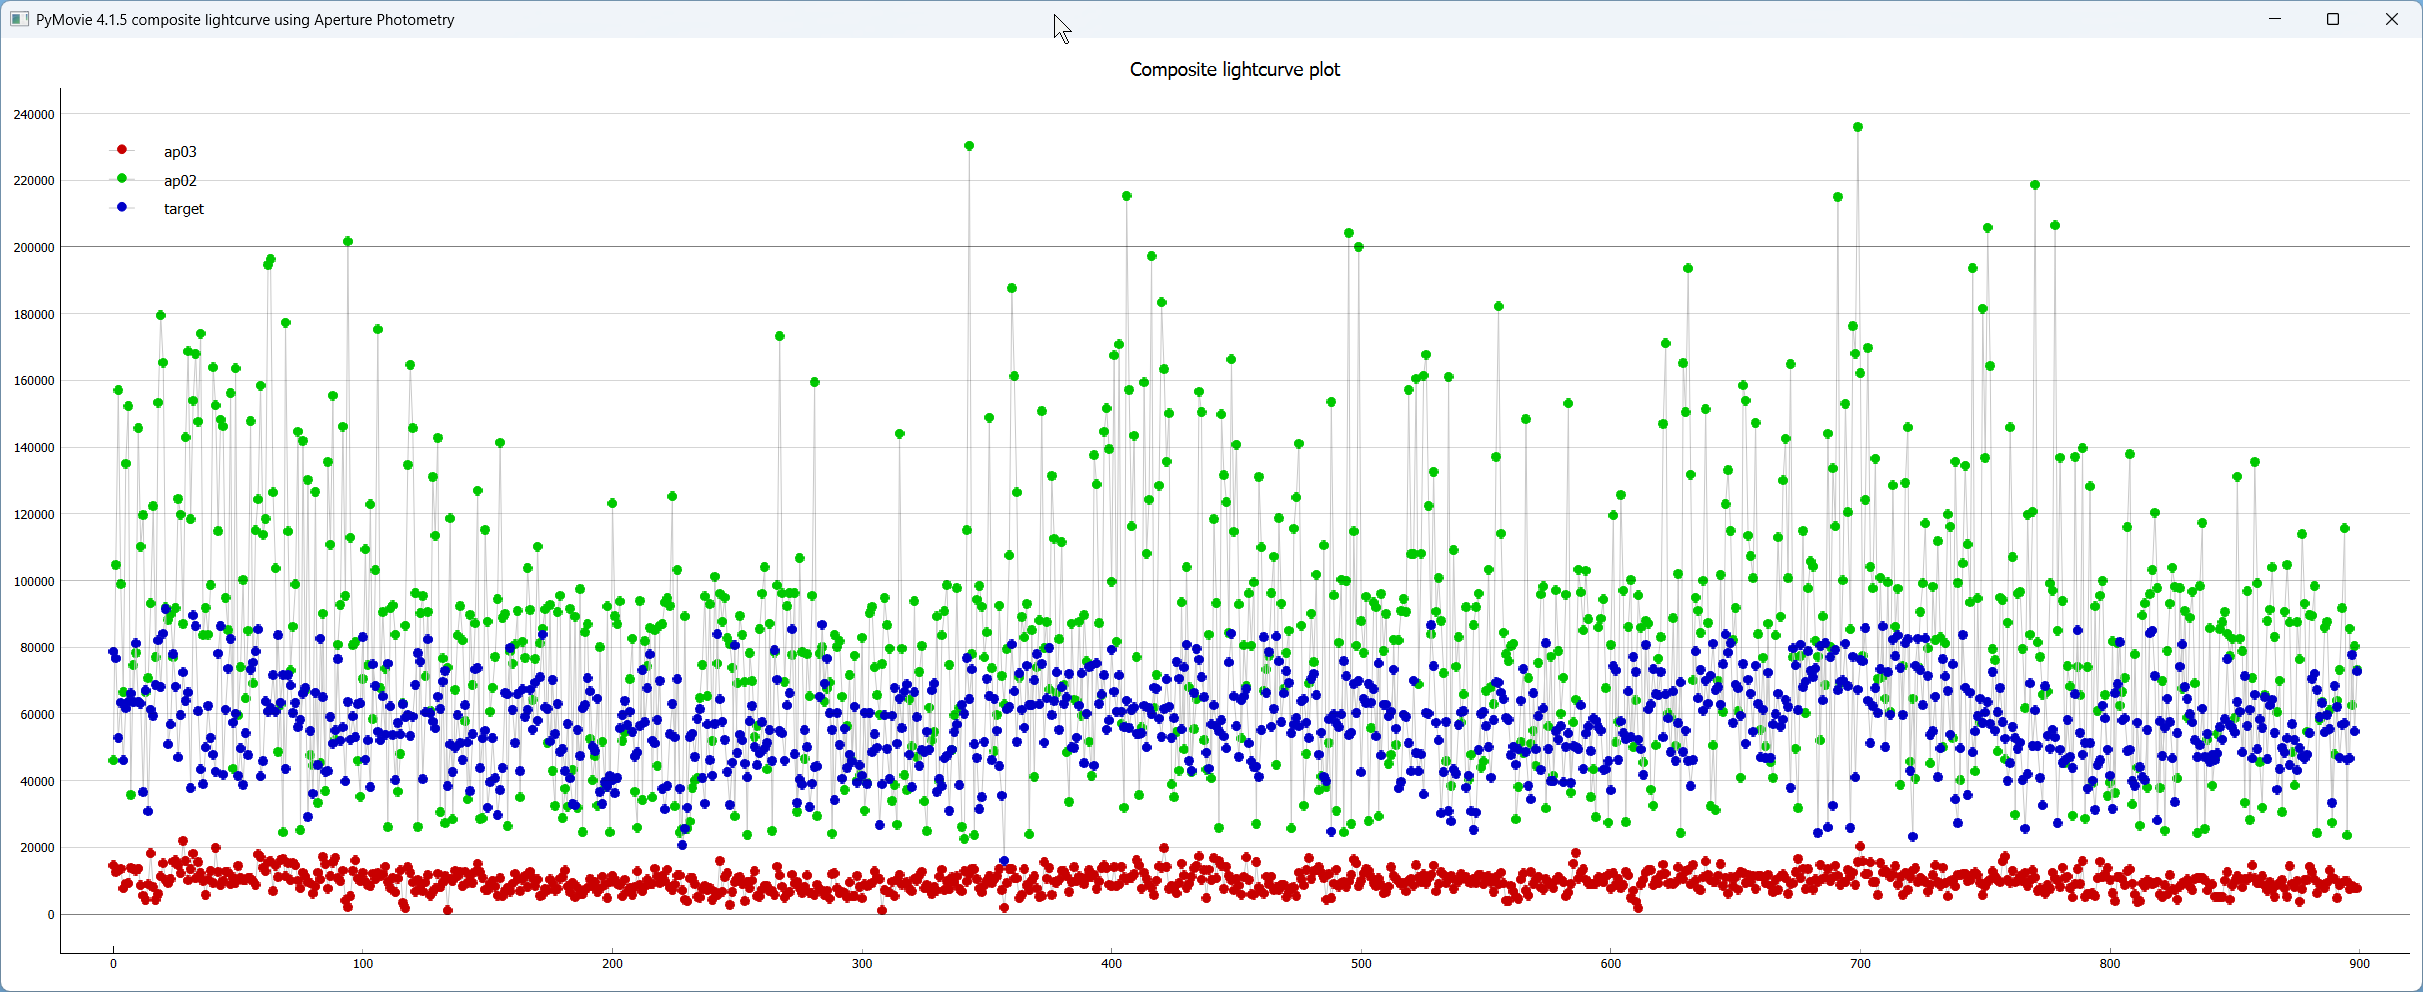Viewport: 2423px width, 992px height.
Task: Click the red ap03 legend marker
Action: [x=122, y=149]
